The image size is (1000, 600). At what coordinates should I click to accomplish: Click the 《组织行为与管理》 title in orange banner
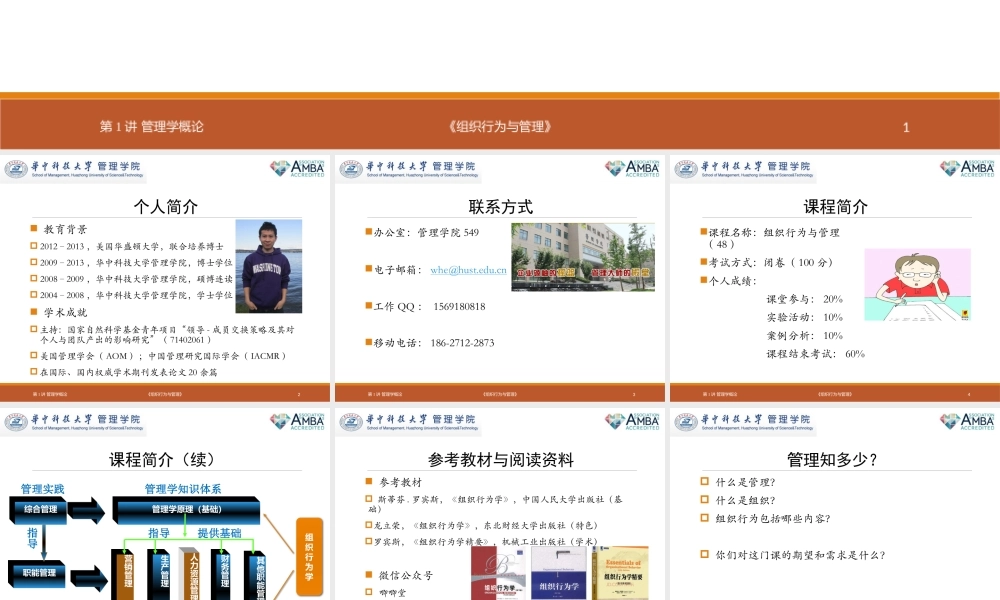click(x=501, y=127)
